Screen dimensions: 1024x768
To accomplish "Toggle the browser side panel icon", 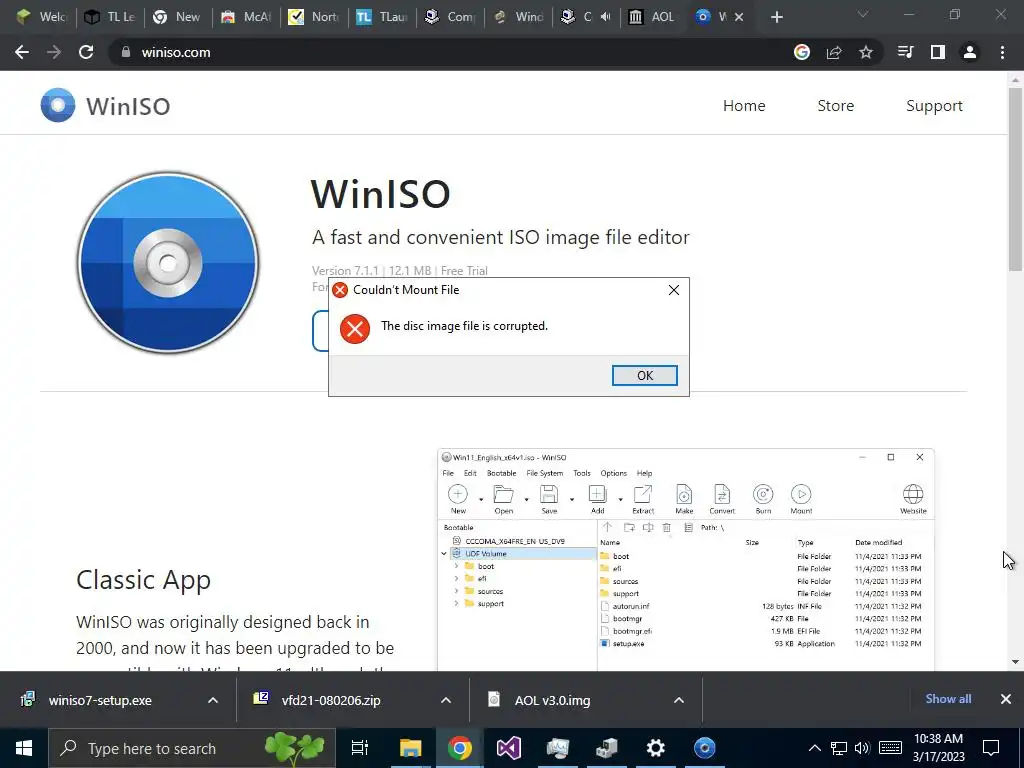I will (x=938, y=52).
